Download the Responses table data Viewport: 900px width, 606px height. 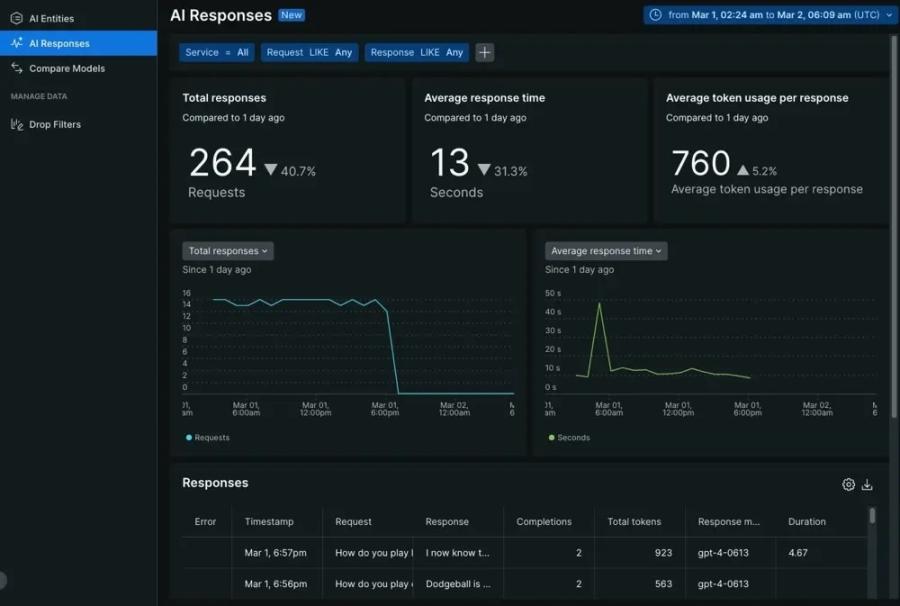pos(867,484)
